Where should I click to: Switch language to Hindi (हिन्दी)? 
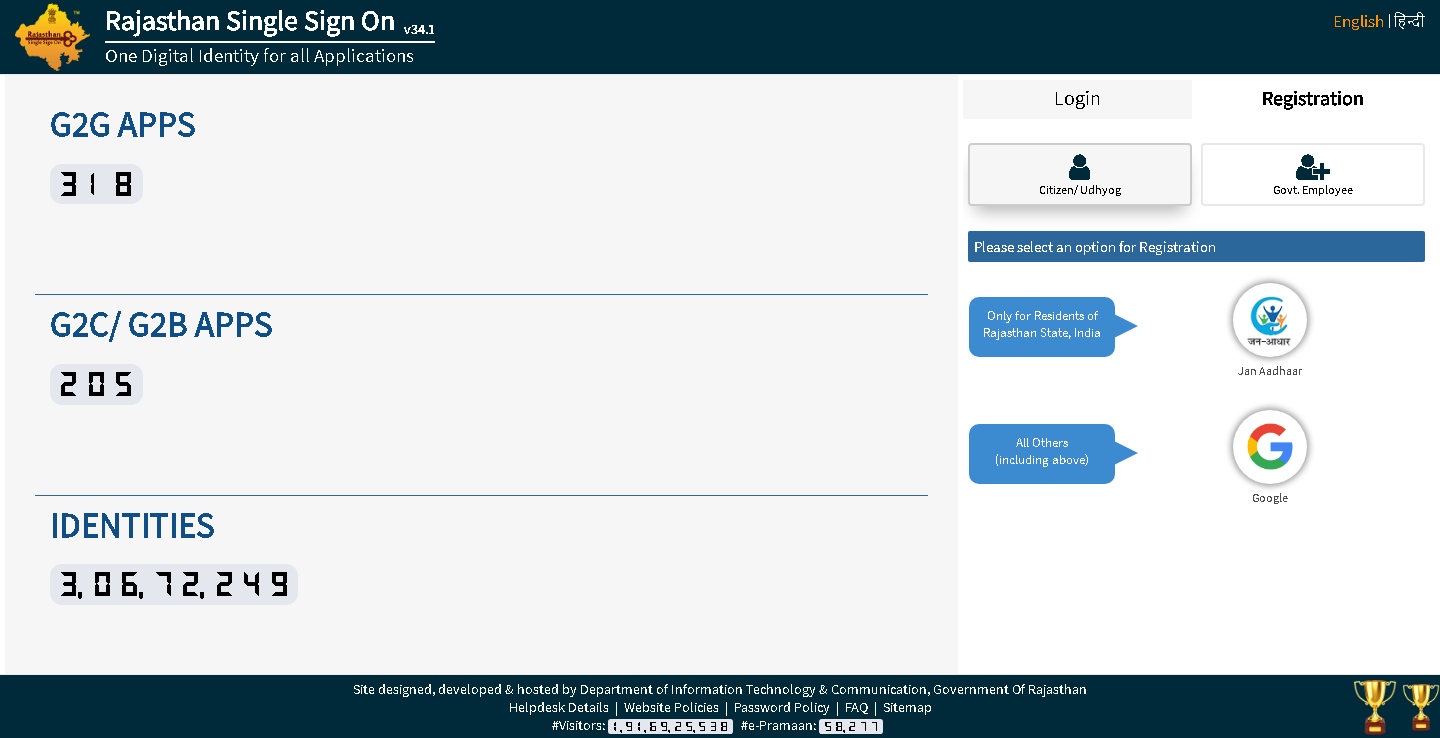(1409, 21)
